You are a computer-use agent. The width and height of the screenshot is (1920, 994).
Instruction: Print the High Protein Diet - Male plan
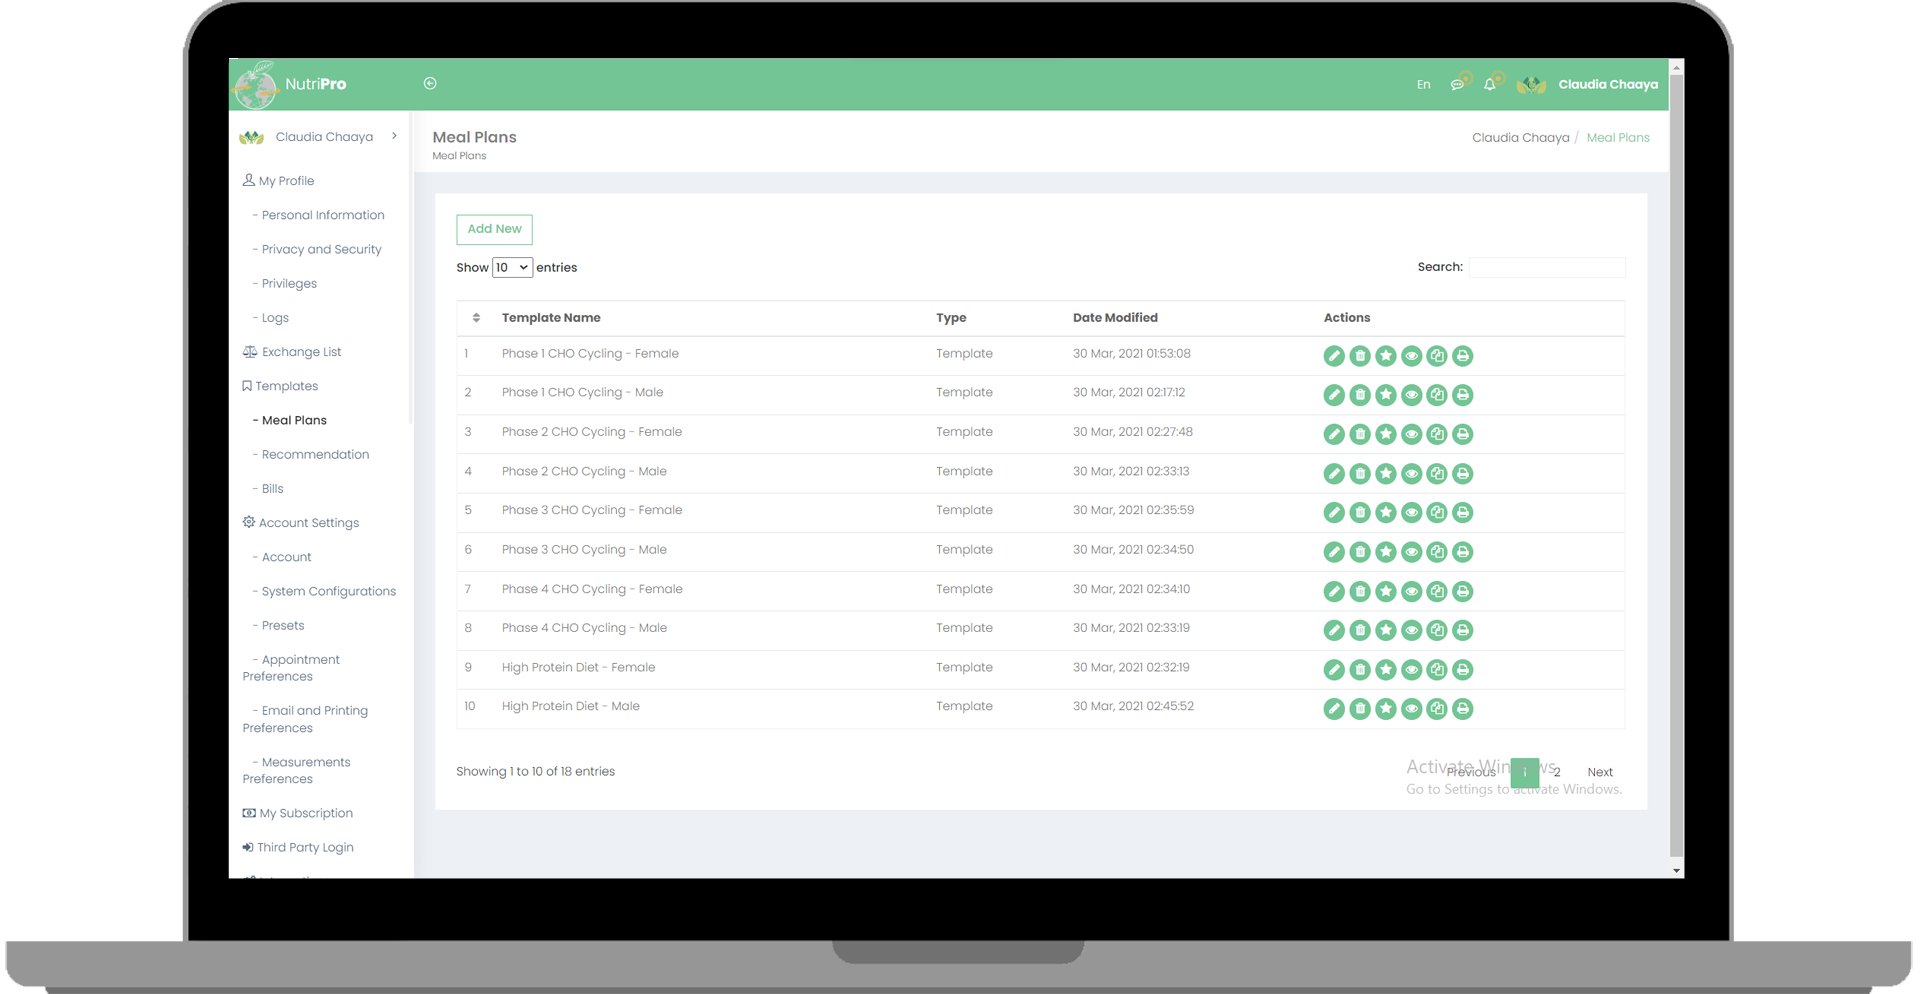[x=1462, y=709]
